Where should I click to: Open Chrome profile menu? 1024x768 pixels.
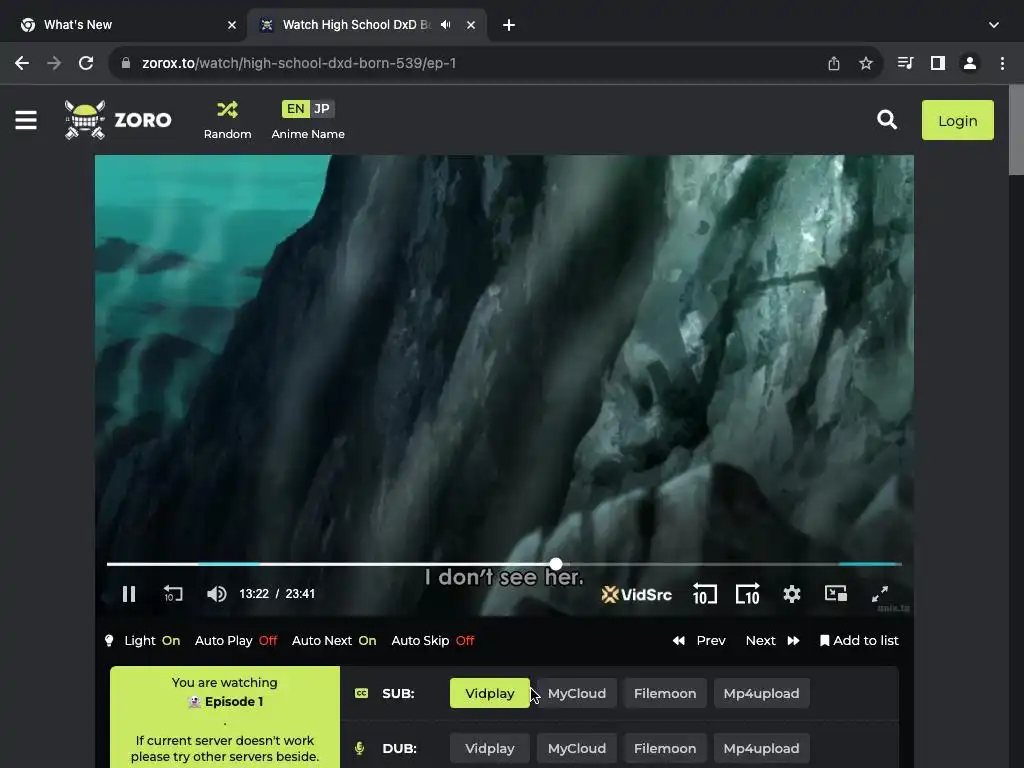tap(970, 63)
